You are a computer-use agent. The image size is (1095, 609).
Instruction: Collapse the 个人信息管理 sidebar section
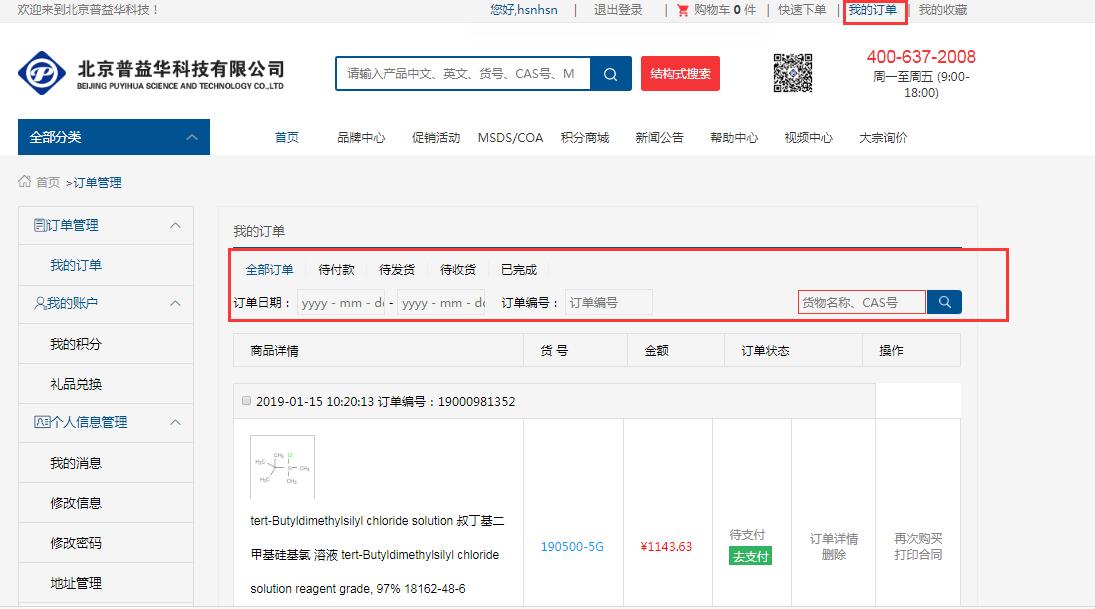click(x=175, y=422)
